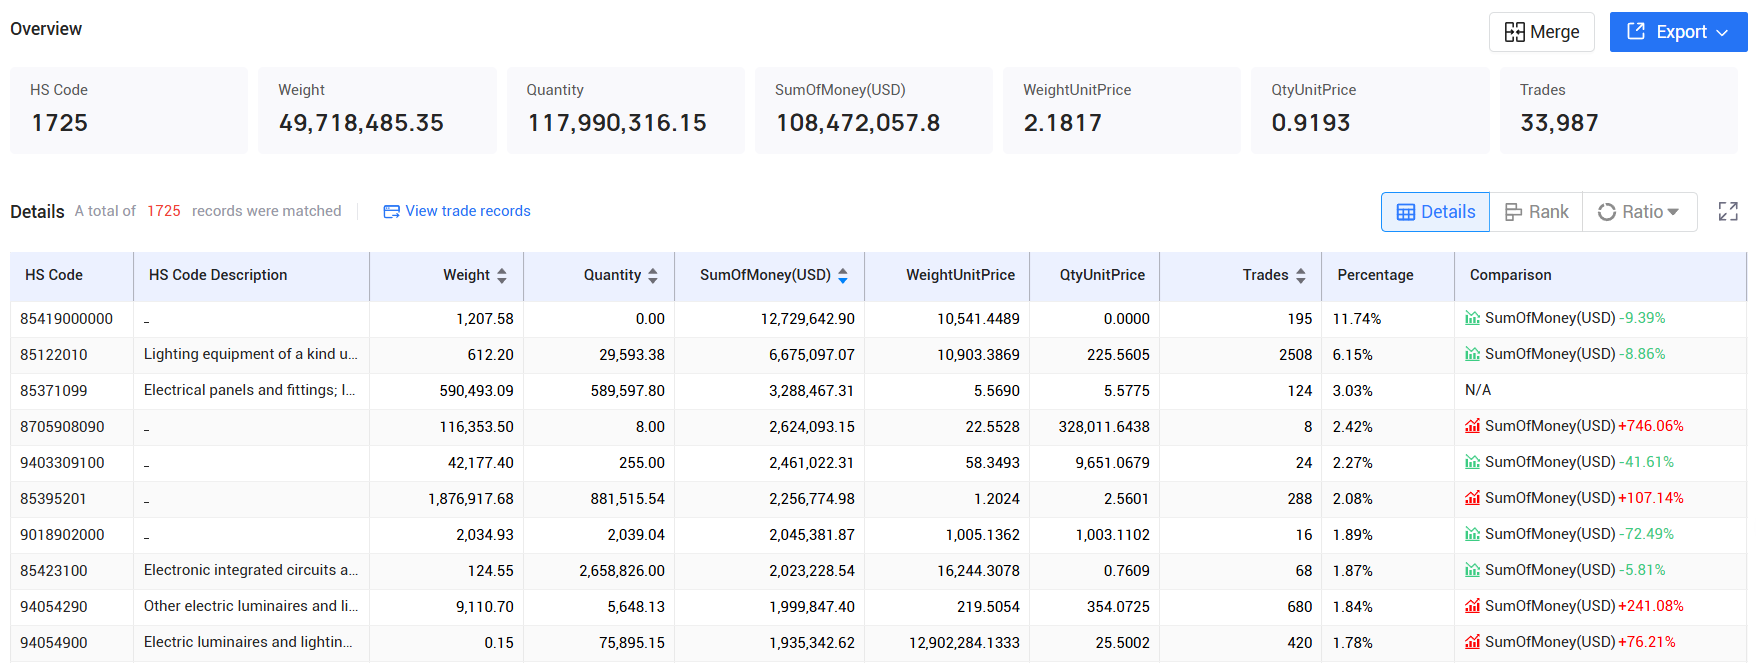This screenshot has height=663, width=1756.
Task: Click description 'Electrical panels and fittings; l...'
Action: click(250, 390)
